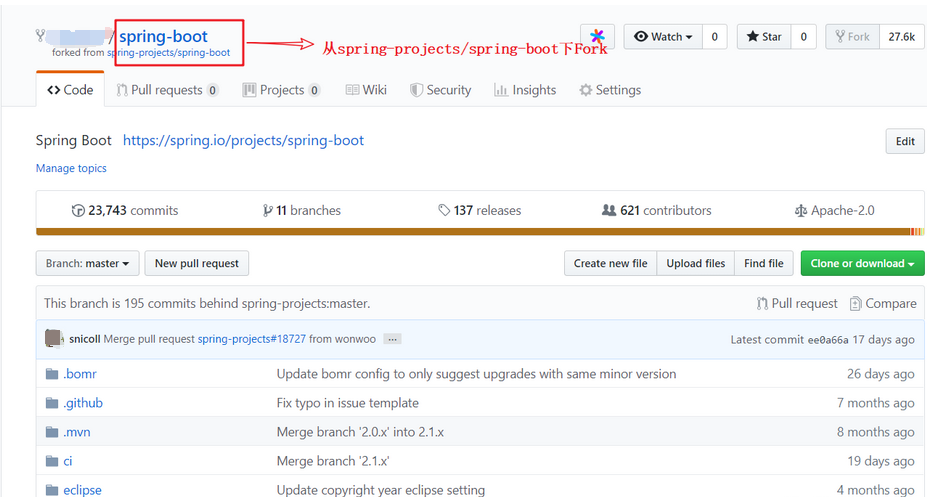Open the spring-projects#18727 pull request link
Screen dimensions: 927x497
click(252, 339)
